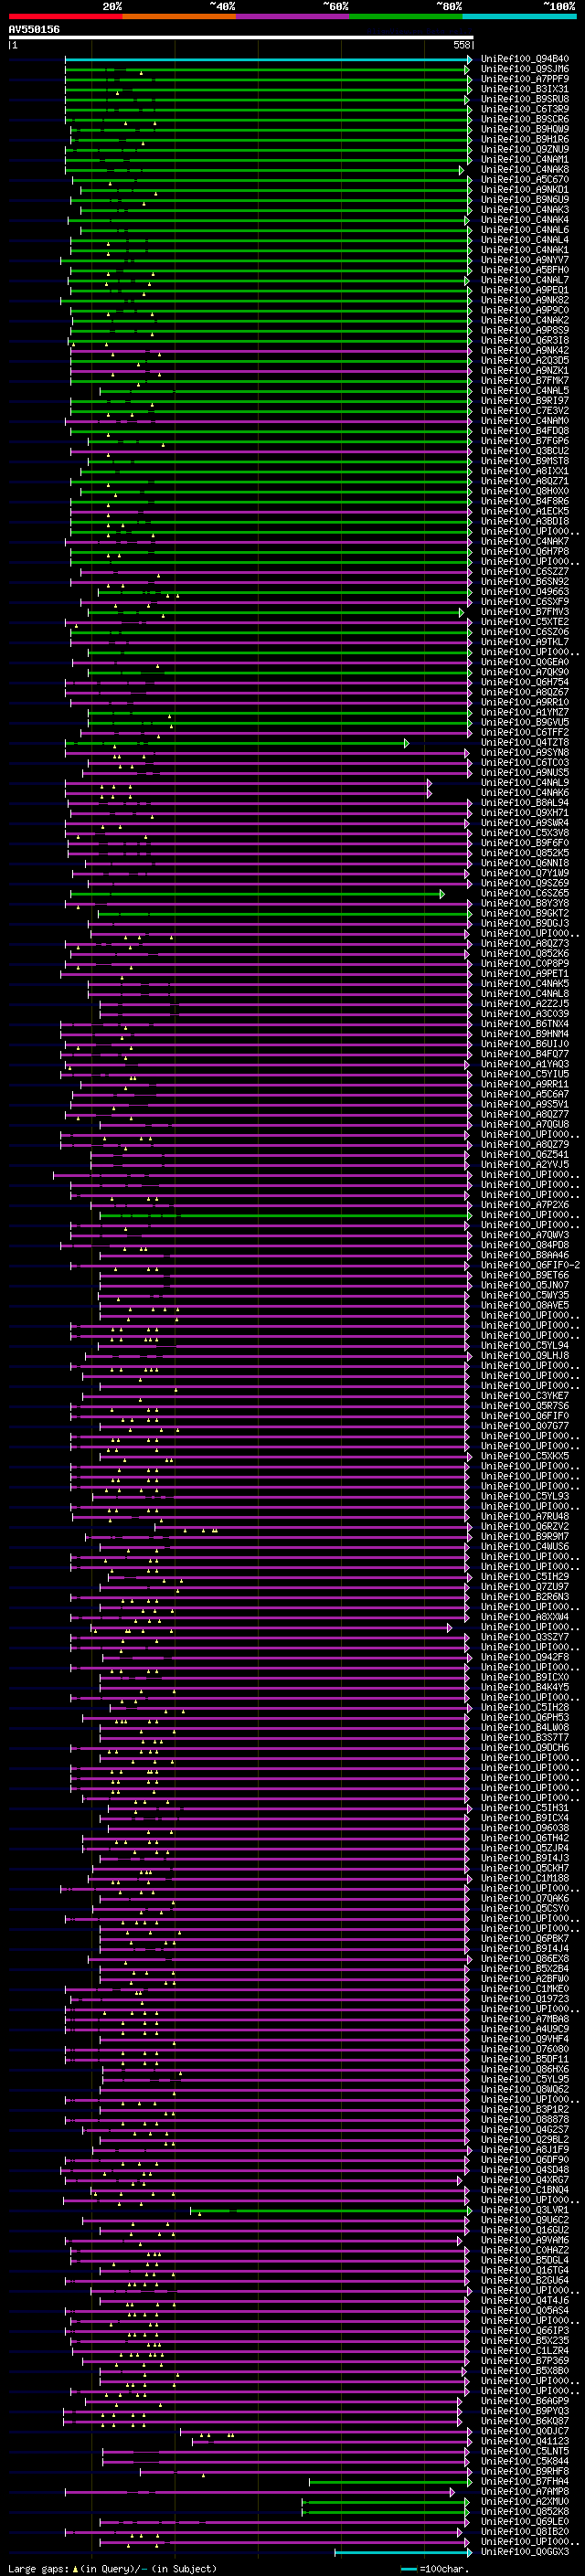The image size is (585, 2576).
Task: Select hit UniRef100_Q6R3I8
Action: point(525,341)
